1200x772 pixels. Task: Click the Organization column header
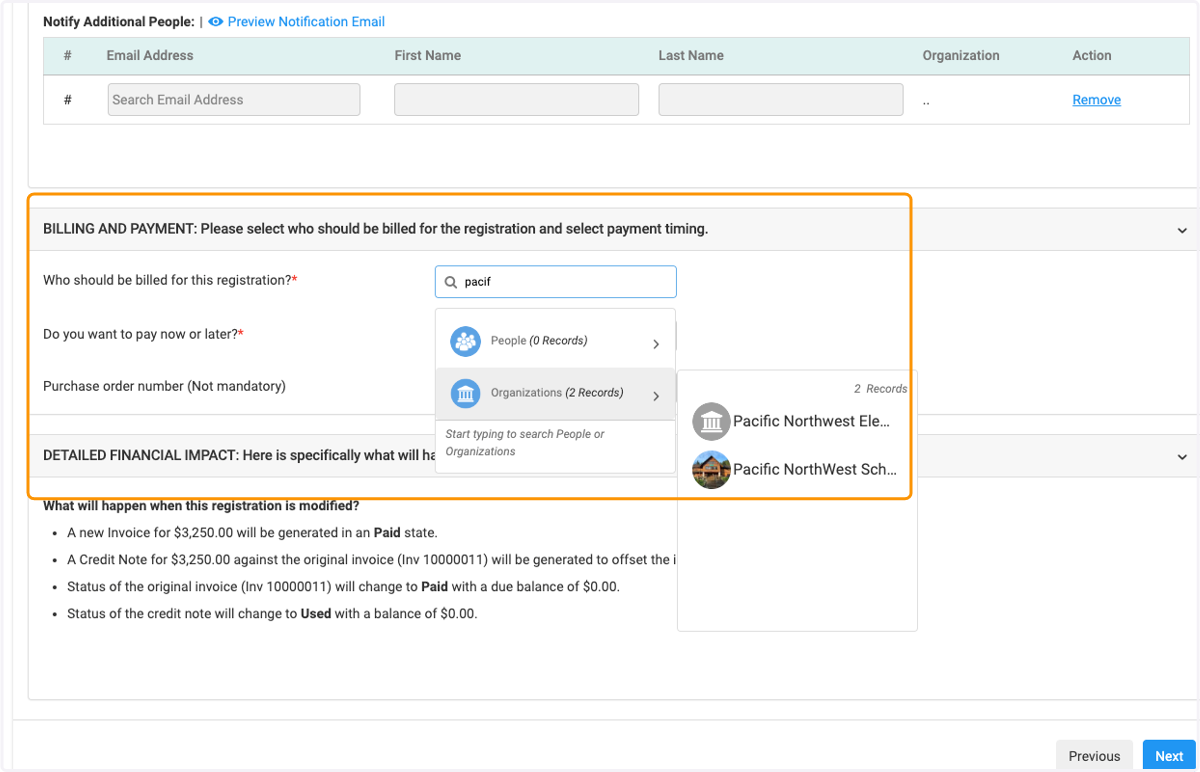point(961,56)
